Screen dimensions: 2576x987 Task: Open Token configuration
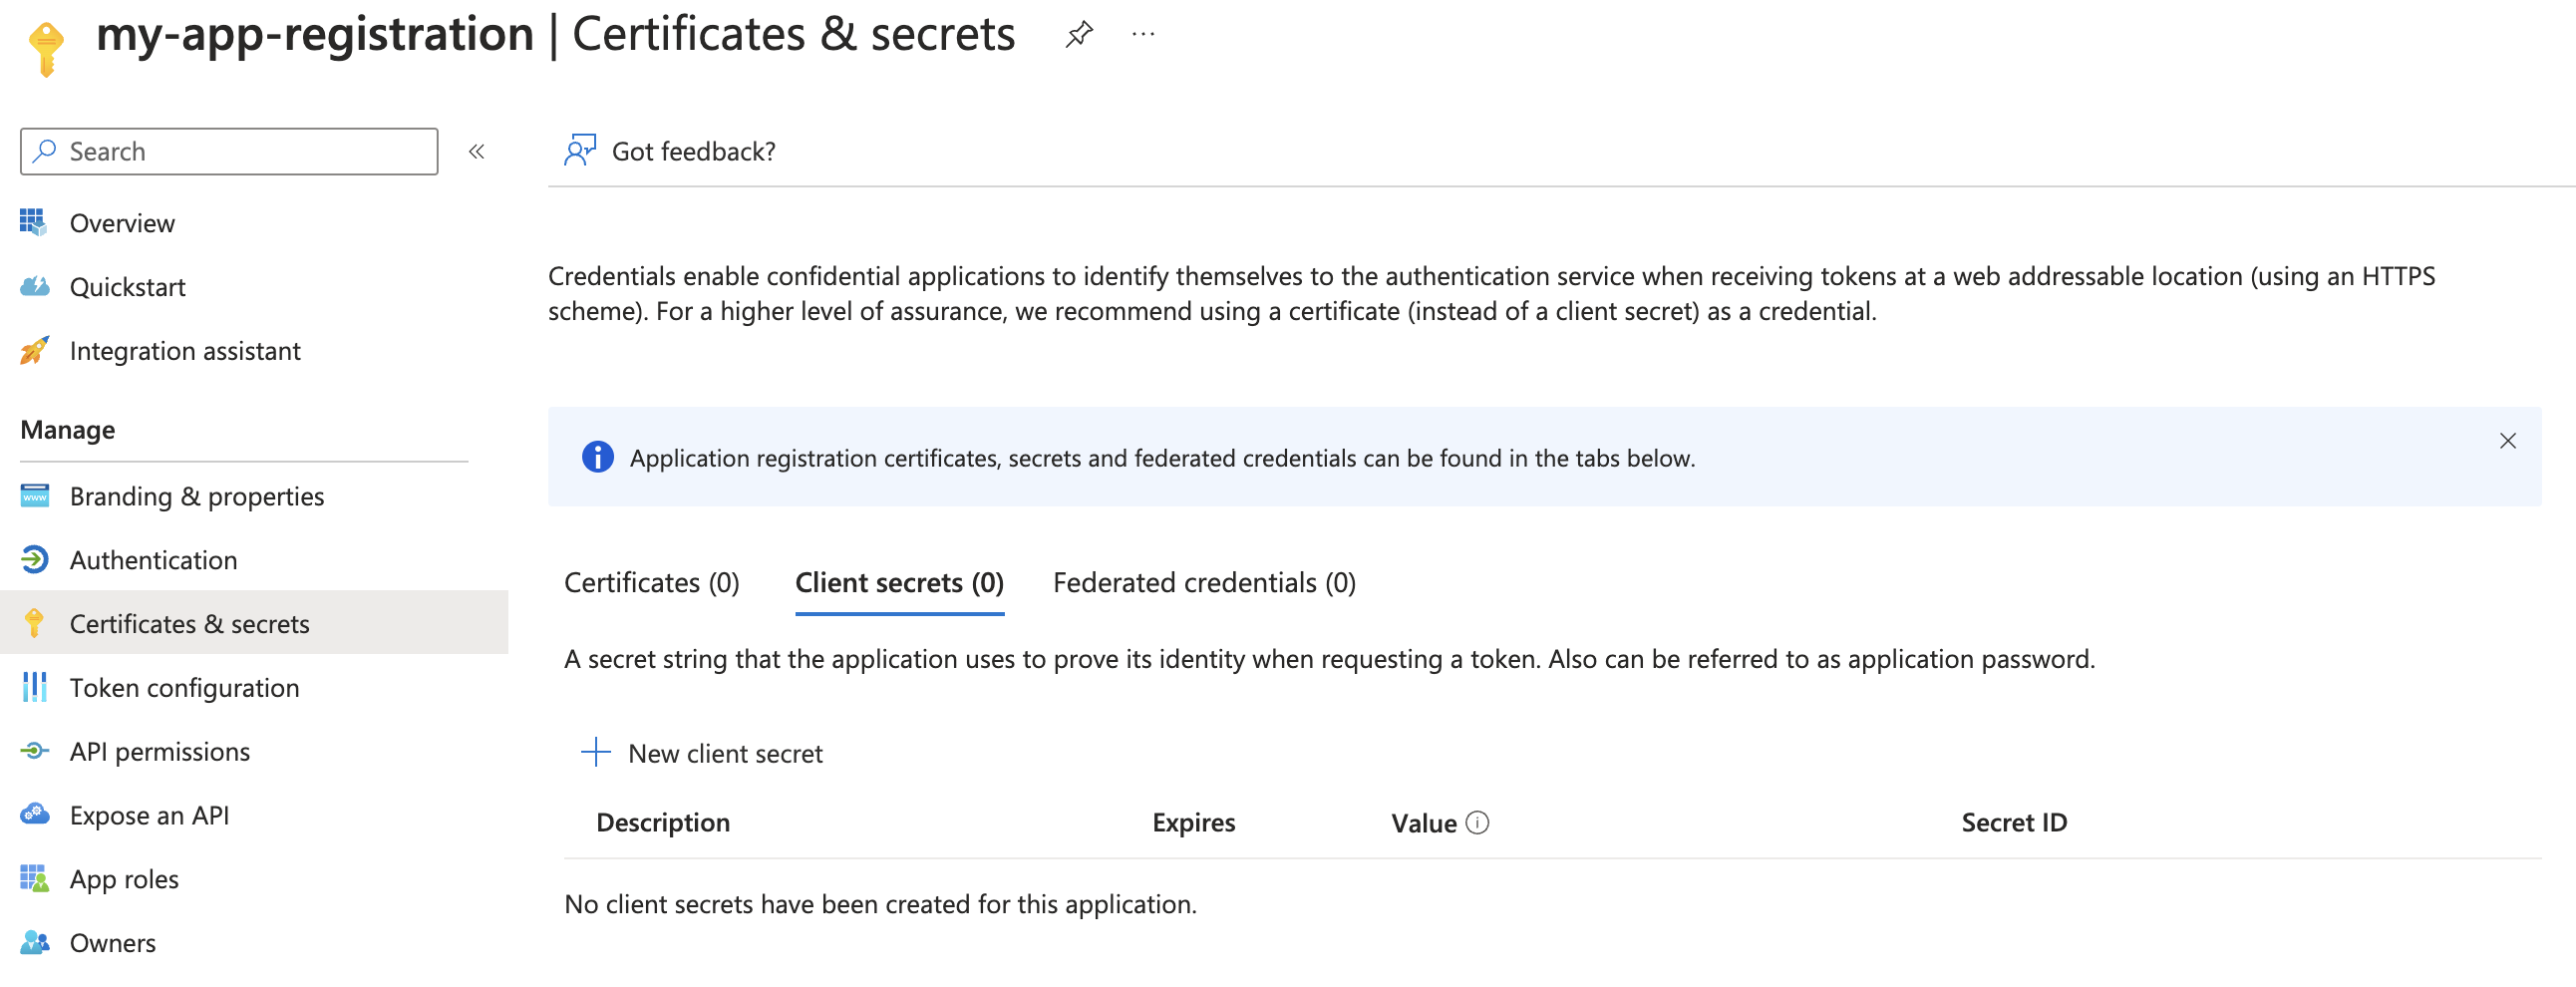(x=183, y=687)
